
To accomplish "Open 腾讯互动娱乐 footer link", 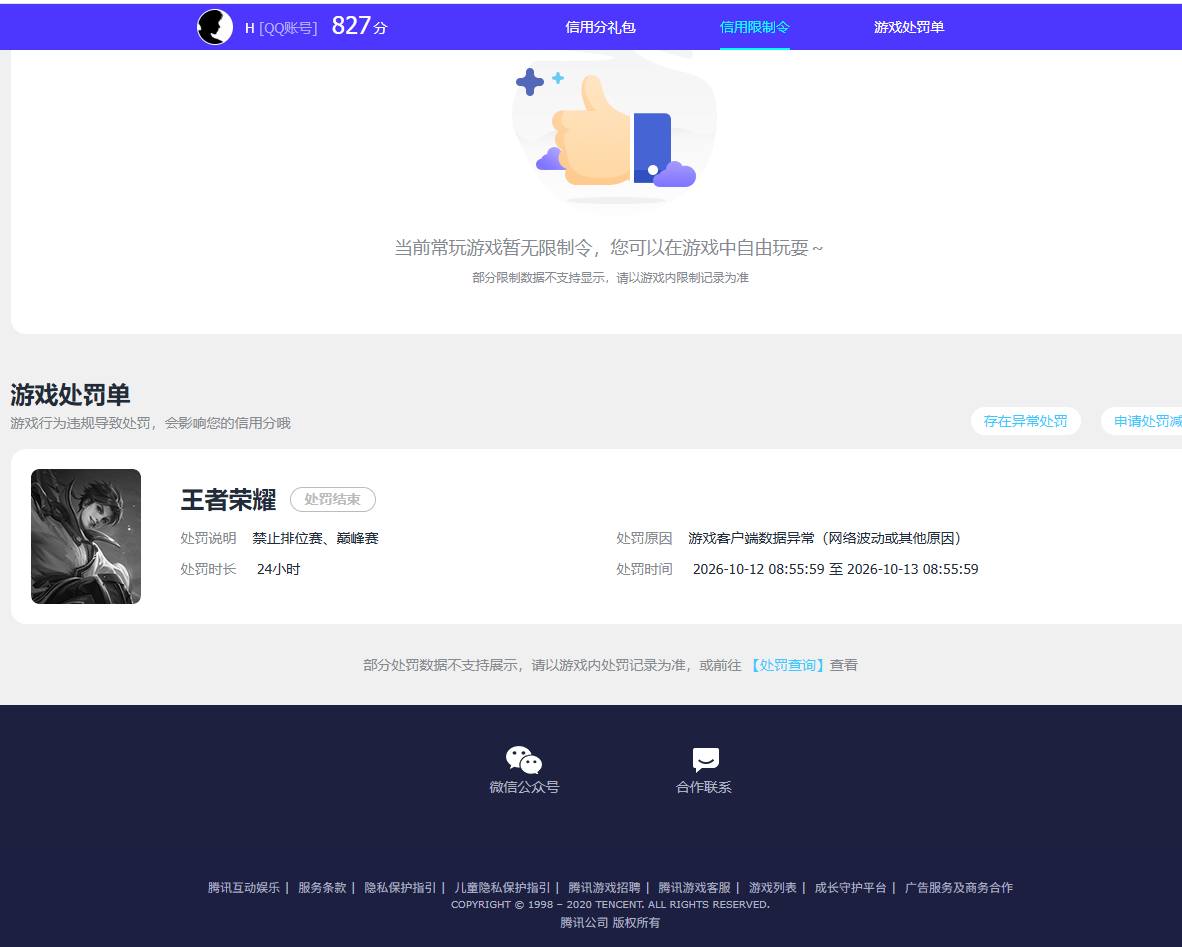I will pyautogui.click(x=243, y=887).
